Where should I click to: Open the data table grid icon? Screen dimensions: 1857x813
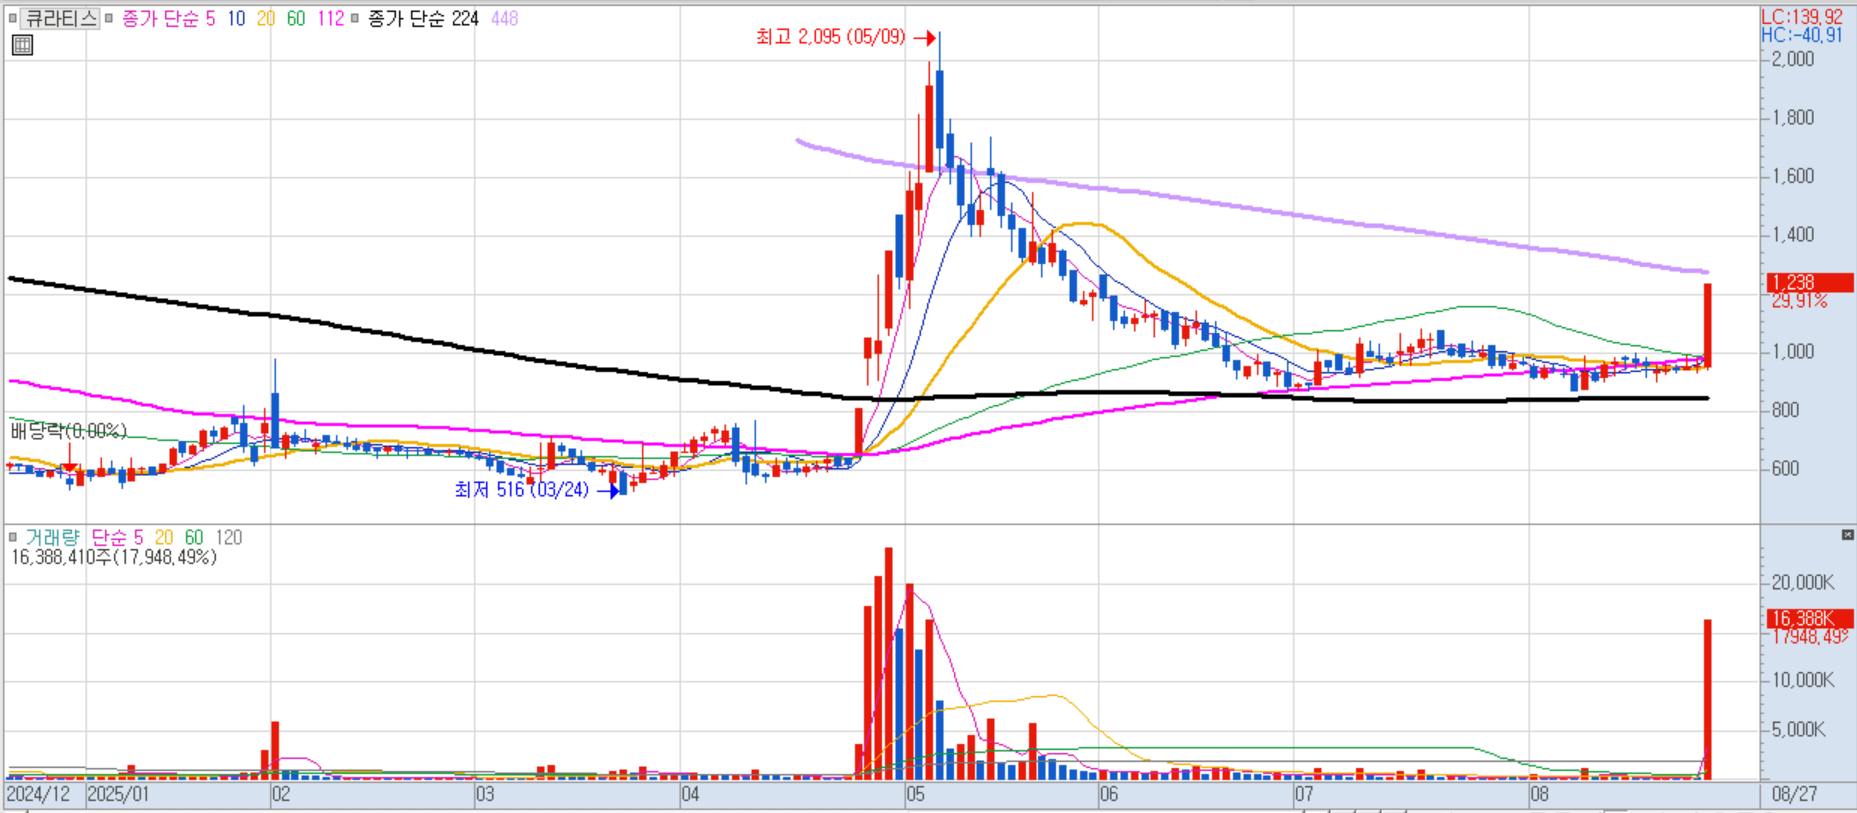point(22,45)
